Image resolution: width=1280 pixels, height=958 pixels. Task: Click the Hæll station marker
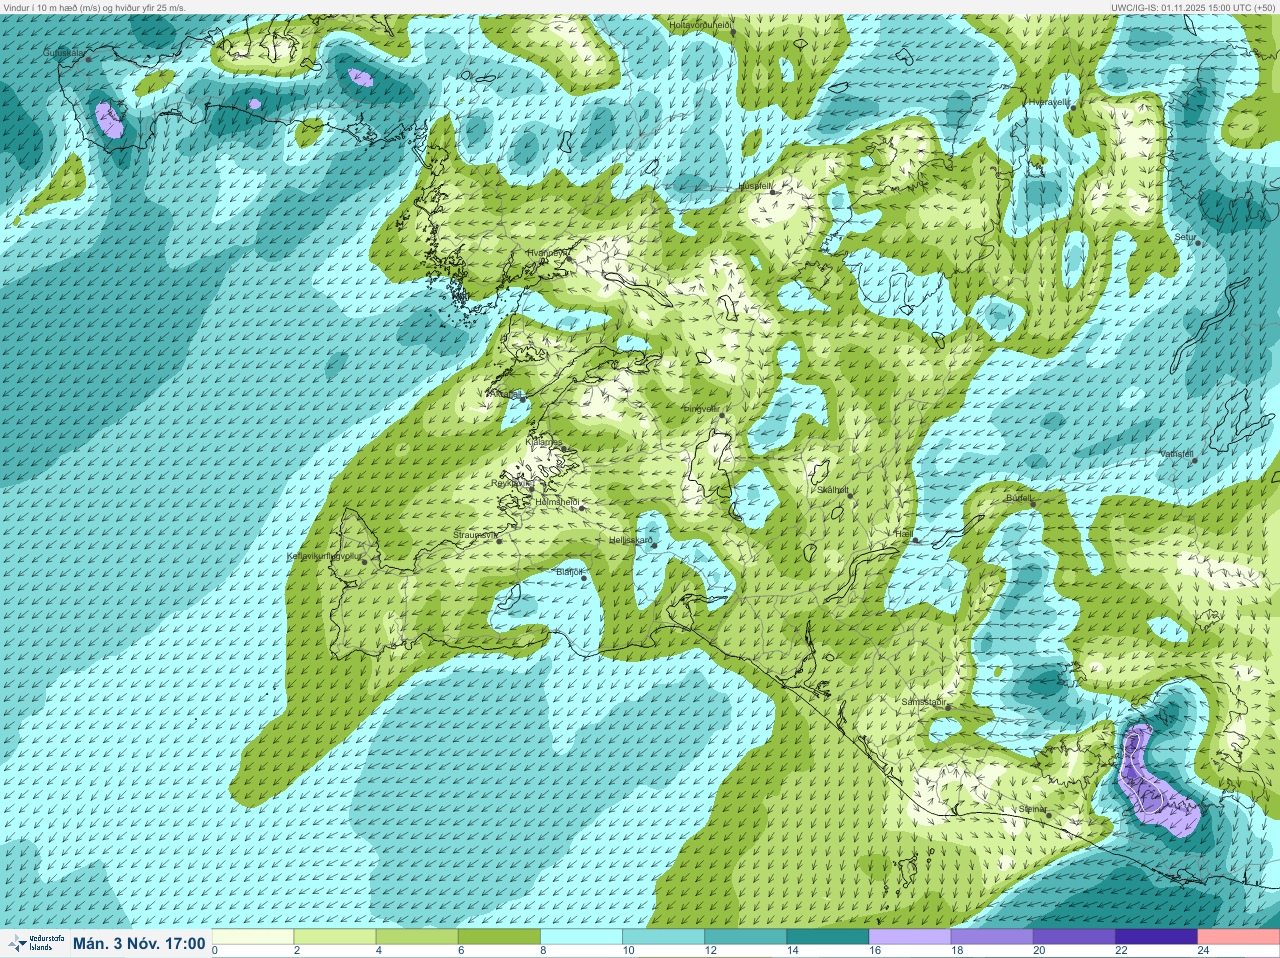coord(914,540)
